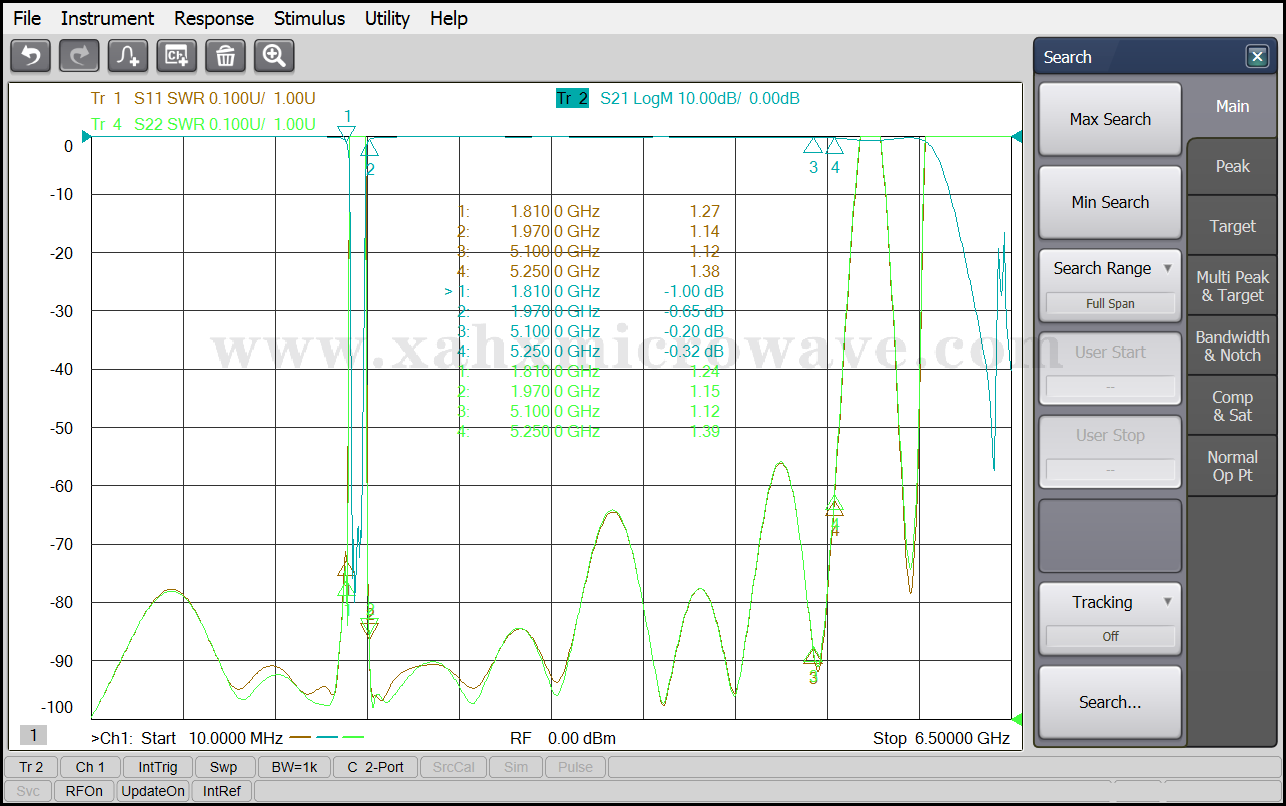Click the Redo arrow toolbar icon
This screenshot has width=1286, height=806.
click(79, 56)
